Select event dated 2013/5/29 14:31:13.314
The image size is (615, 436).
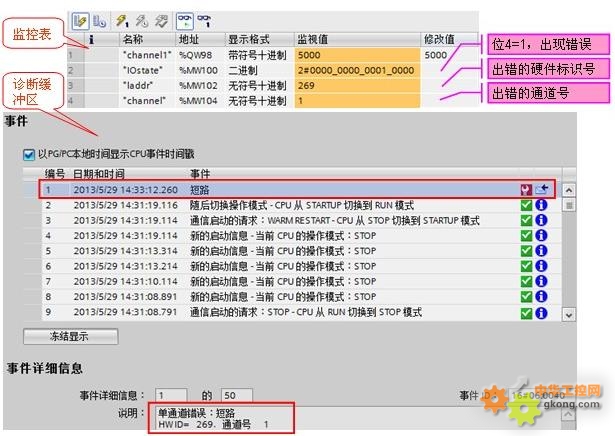click(x=292, y=251)
